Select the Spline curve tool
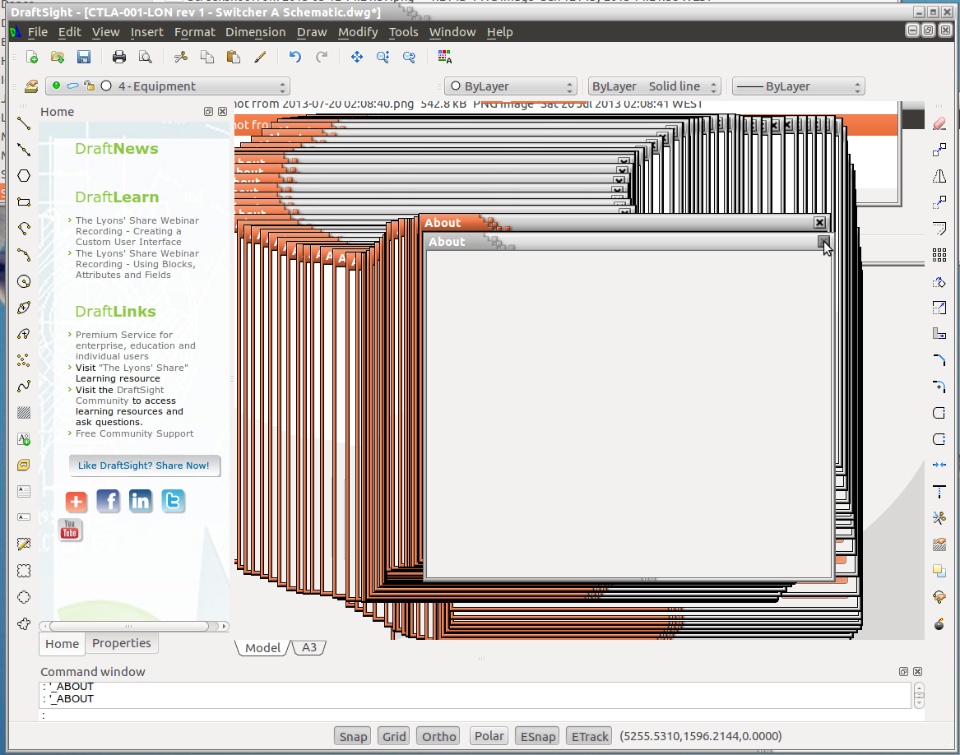 tap(24, 386)
